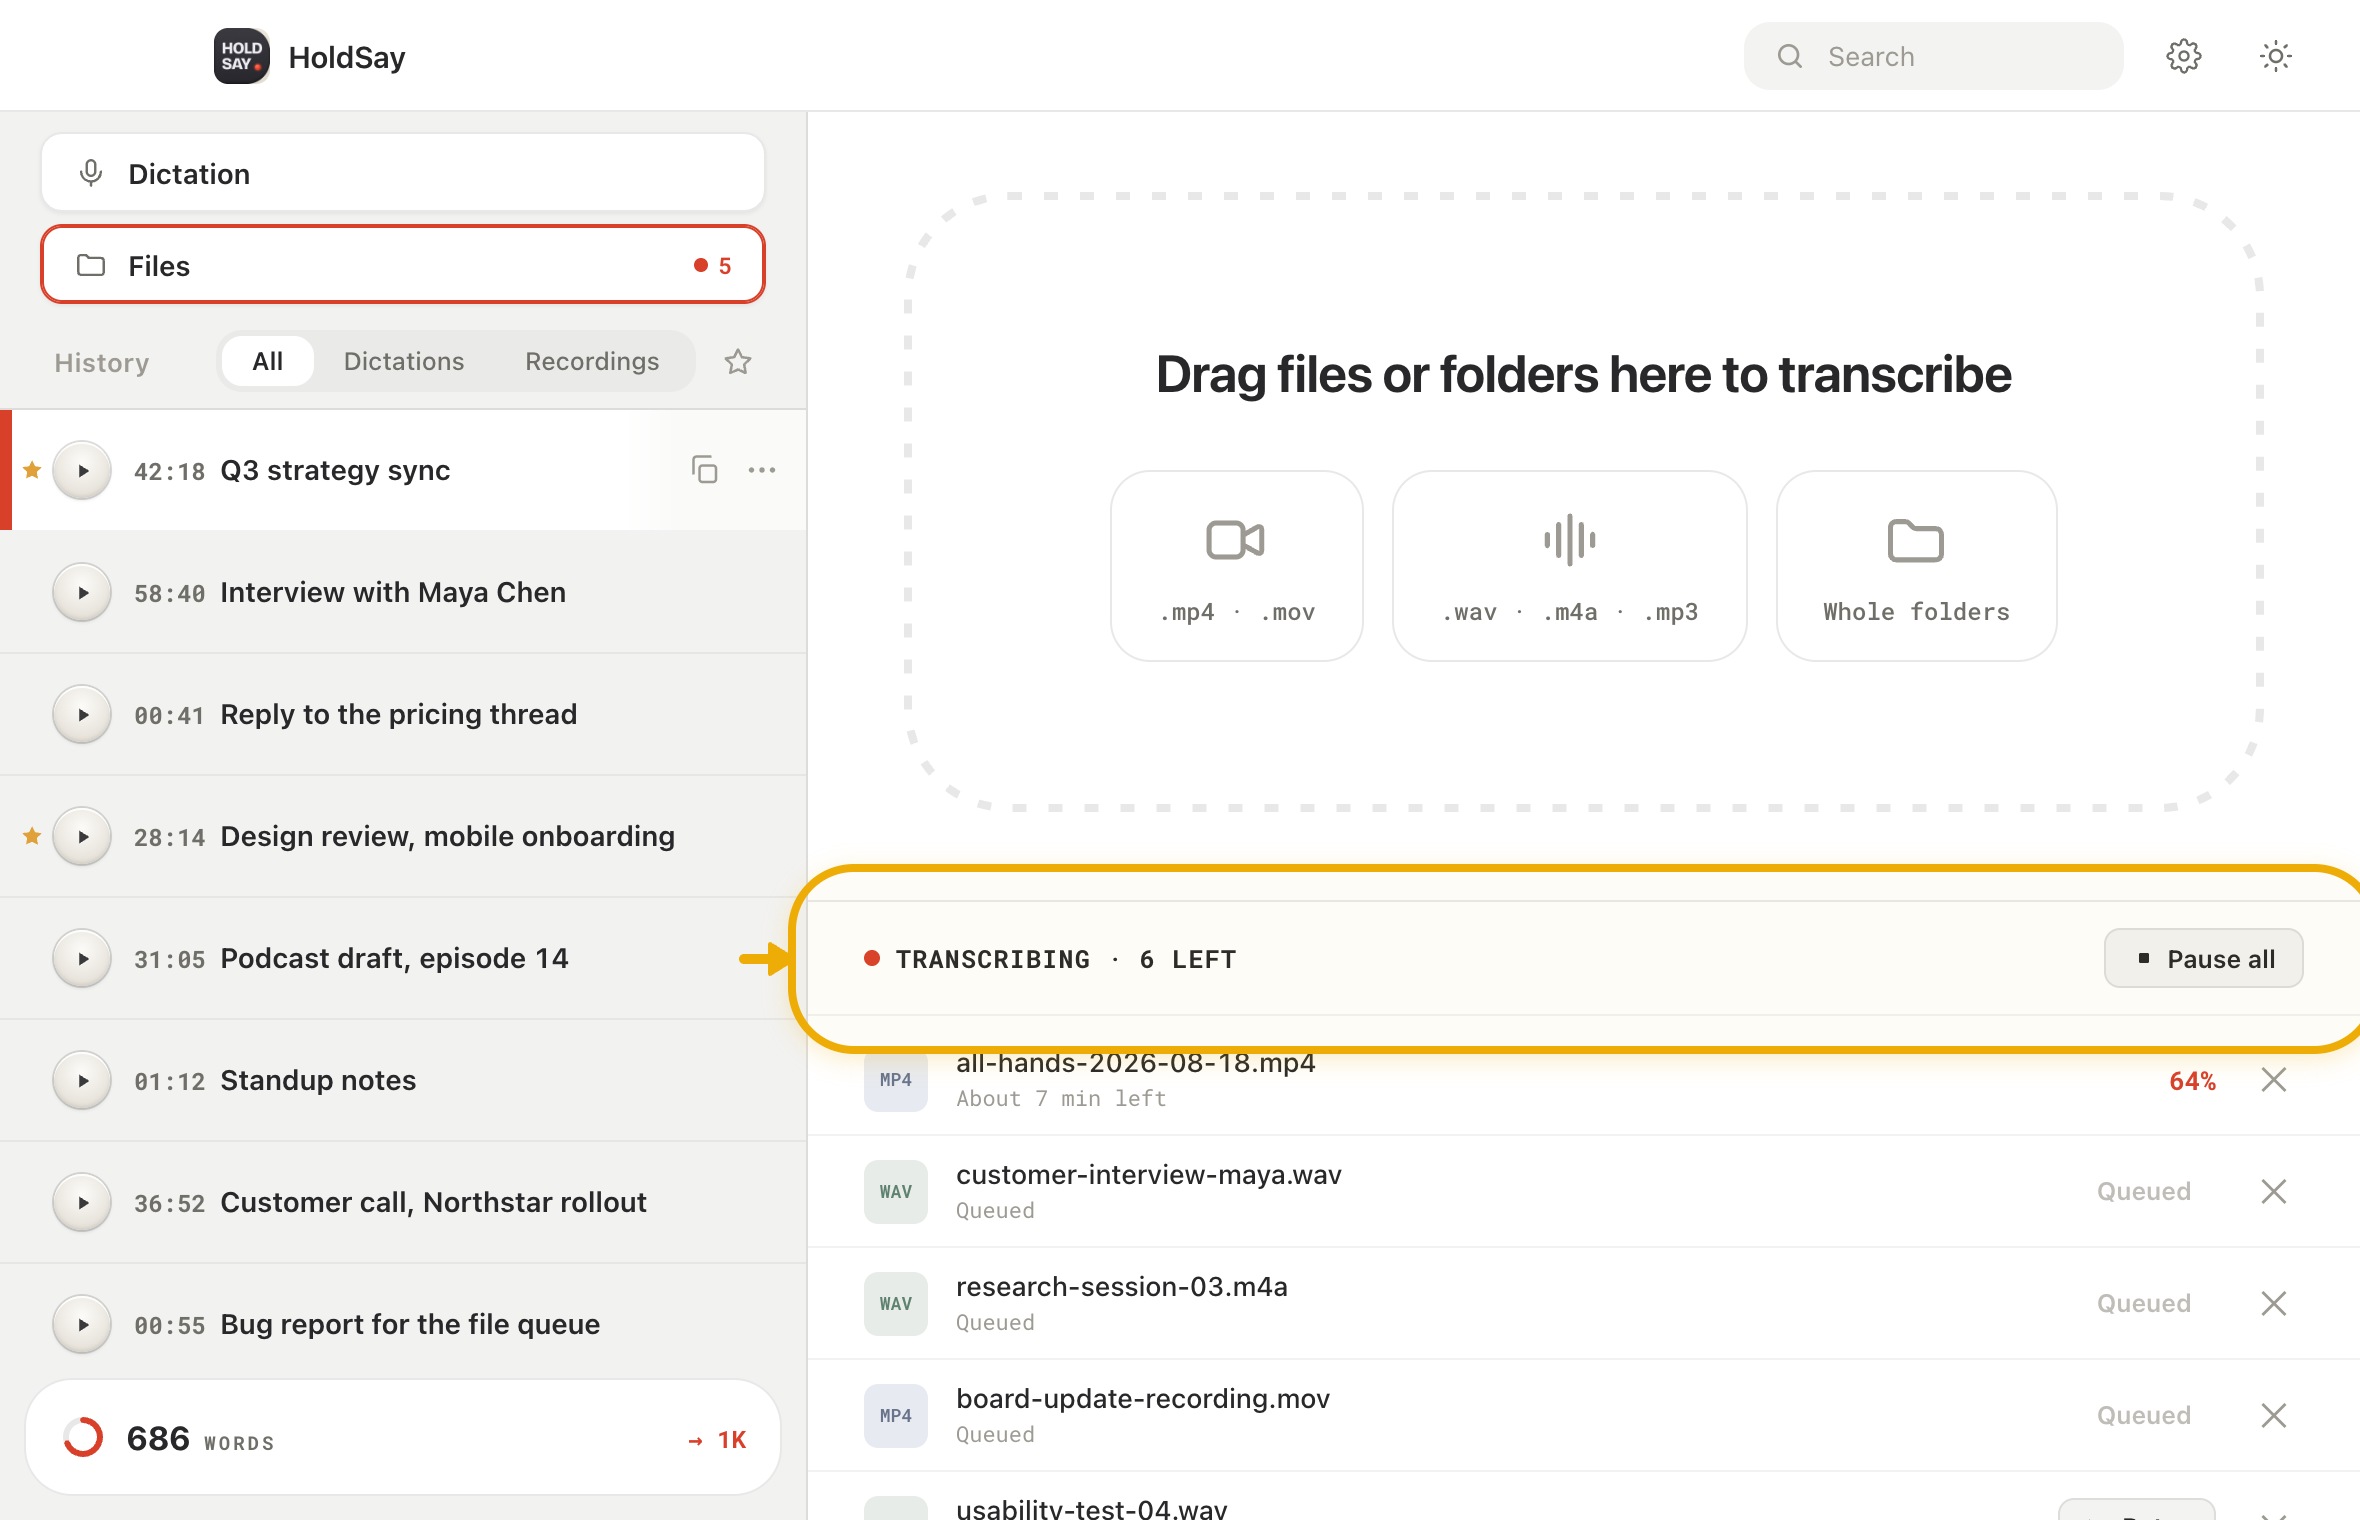Switch to the Dictations filter tab
The image size is (2360, 1520).
(404, 361)
